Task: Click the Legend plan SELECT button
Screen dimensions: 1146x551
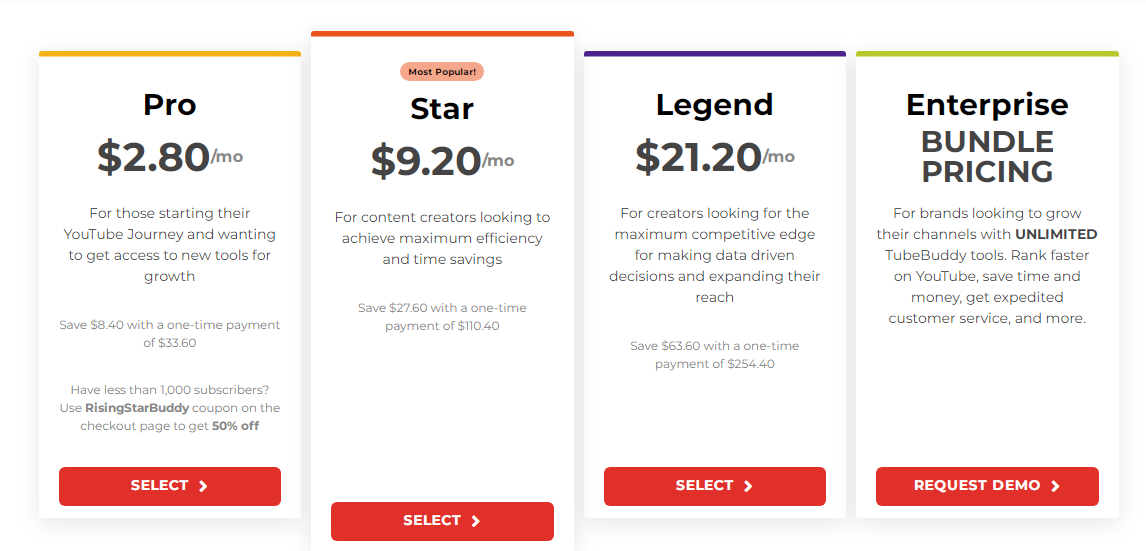Action: click(x=714, y=486)
